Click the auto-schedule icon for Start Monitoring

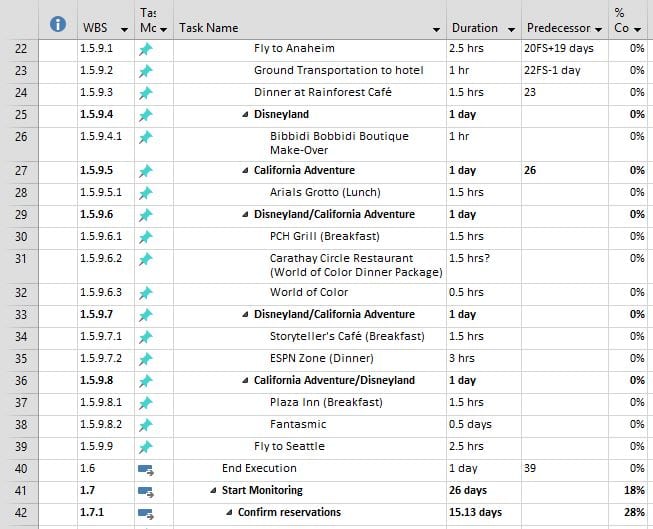click(x=145, y=491)
